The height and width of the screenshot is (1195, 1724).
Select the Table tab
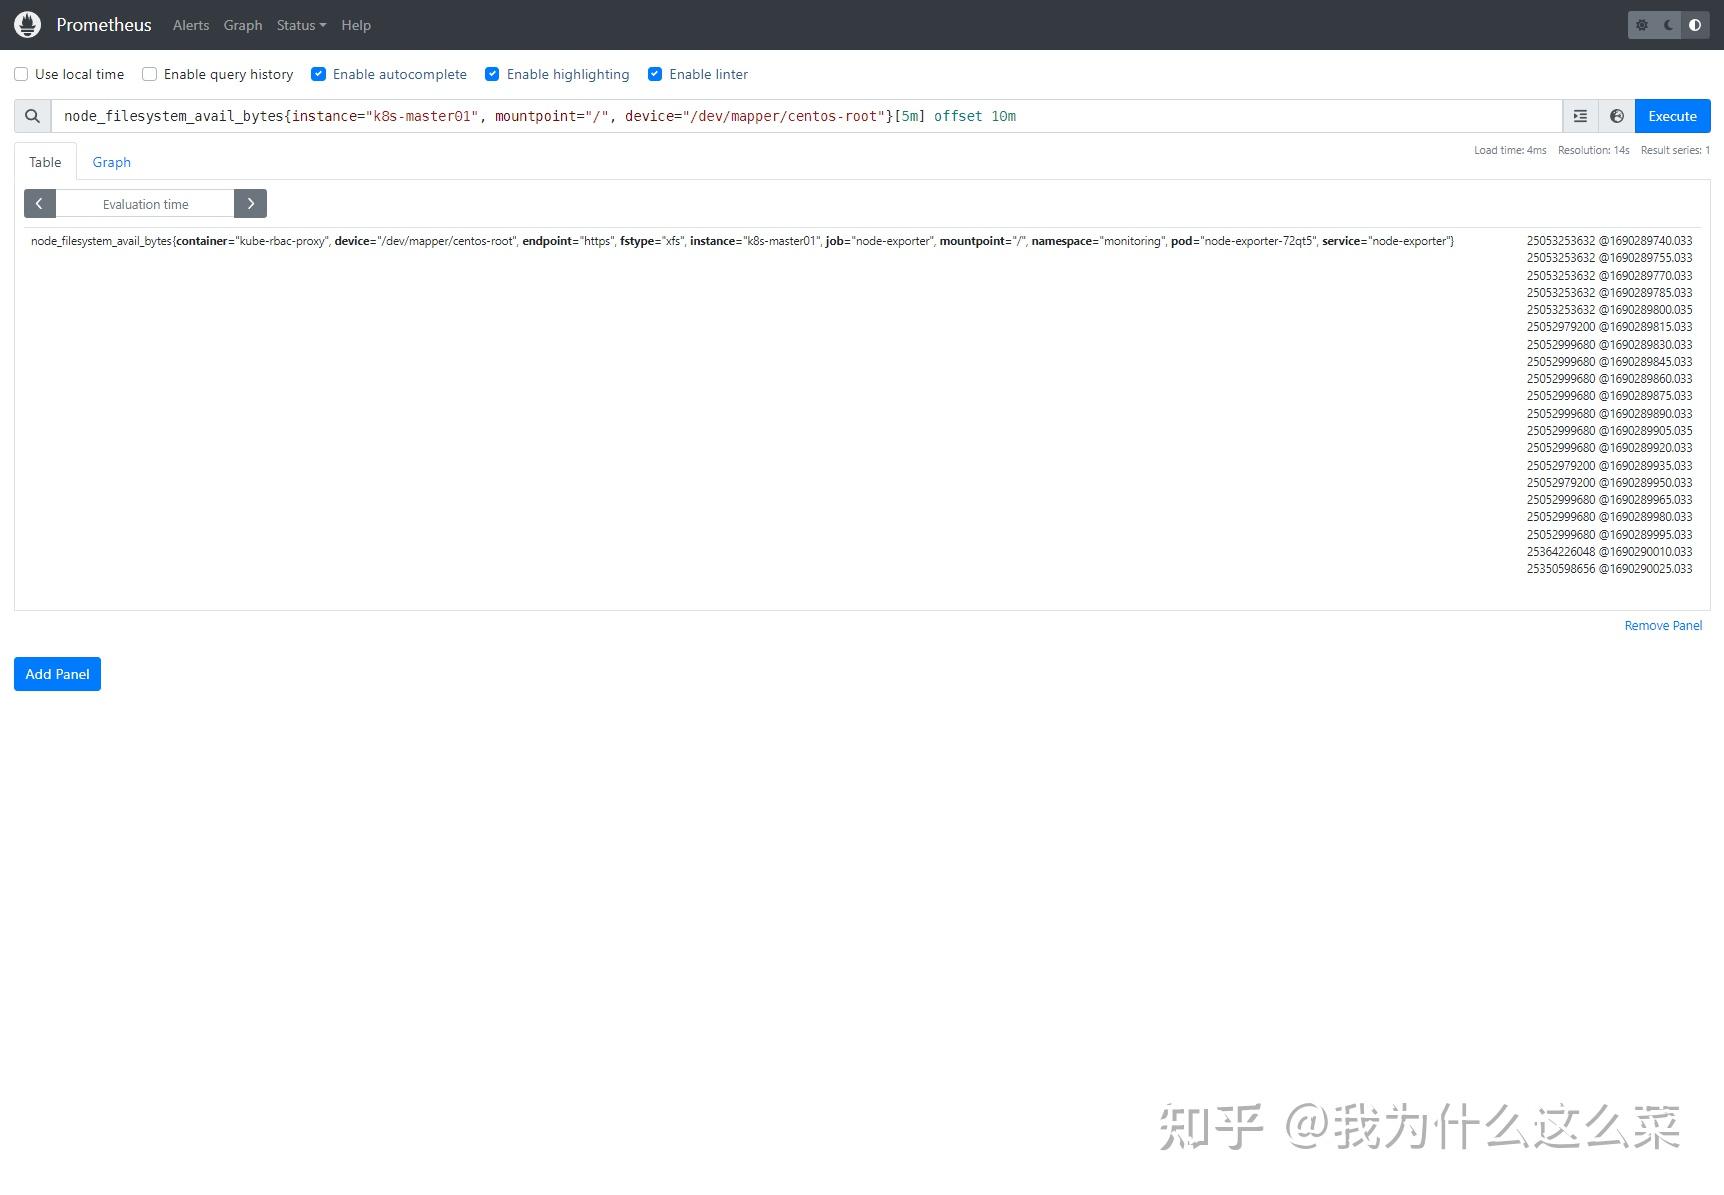click(45, 162)
